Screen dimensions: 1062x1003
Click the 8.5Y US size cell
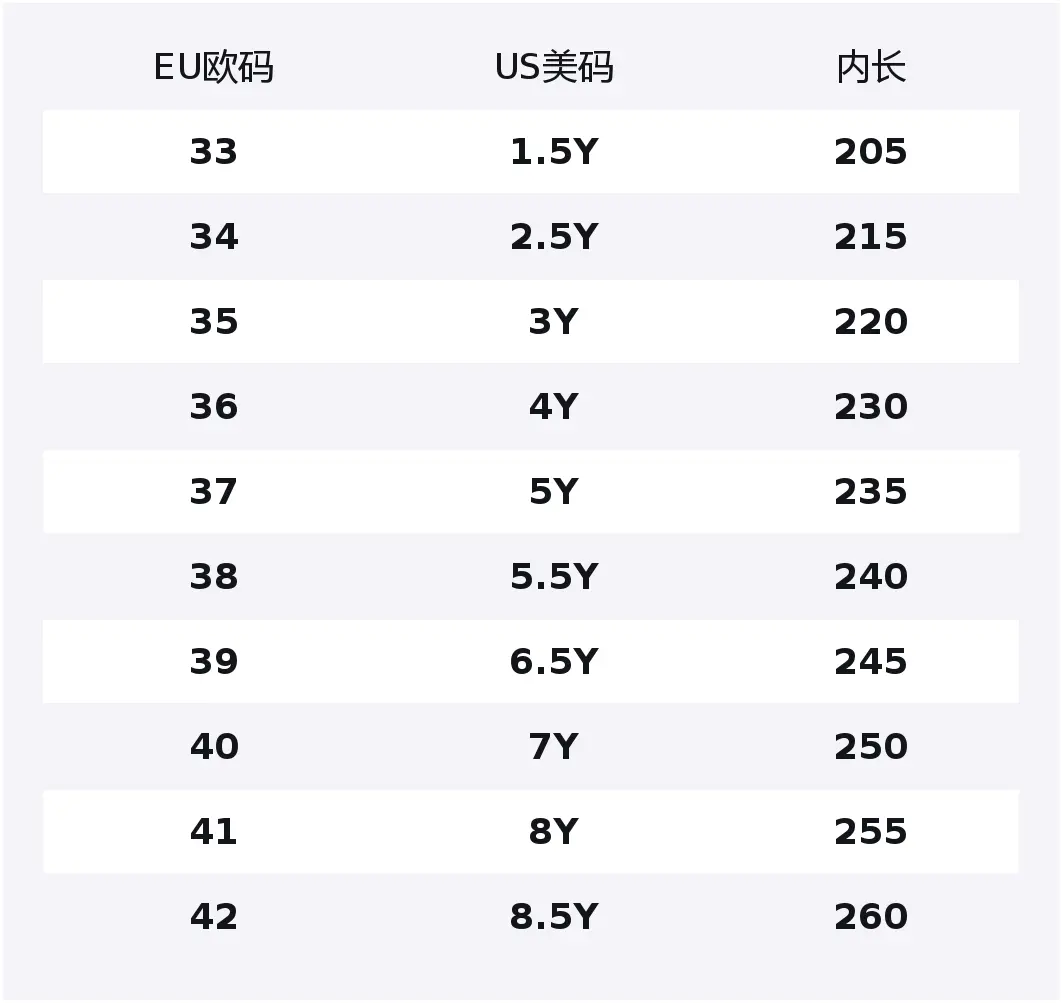pos(553,917)
